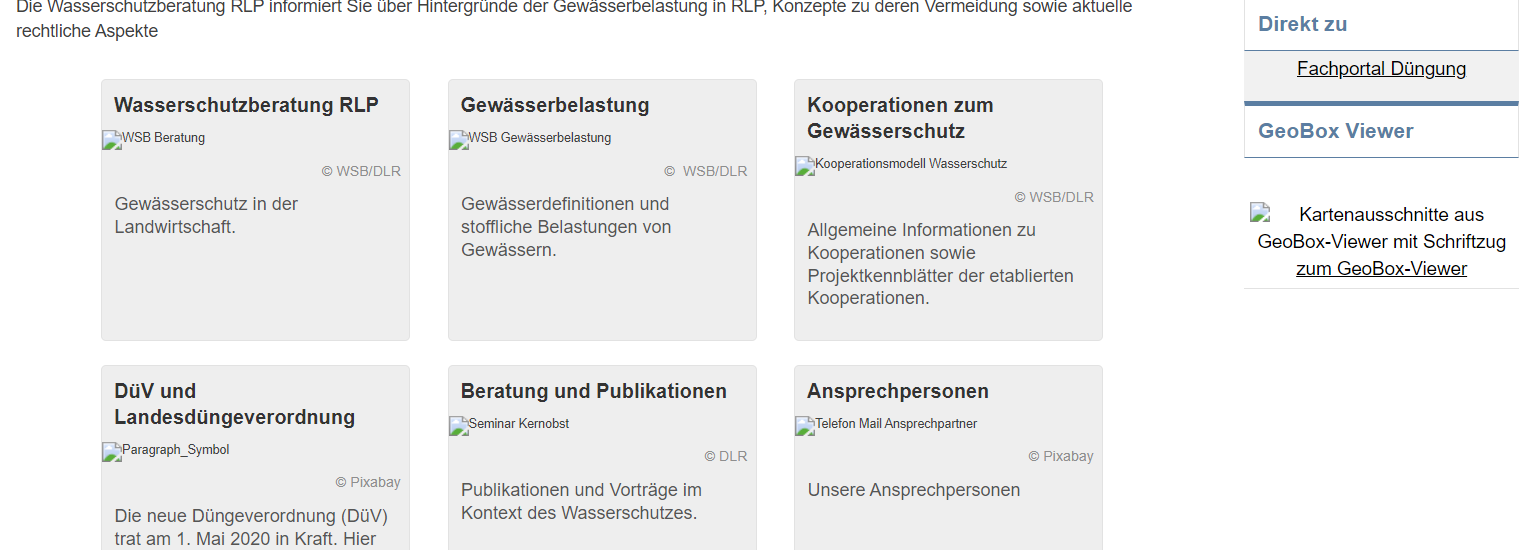
Task: Open the Gewässerbelastung card heading
Action: point(555,105)
